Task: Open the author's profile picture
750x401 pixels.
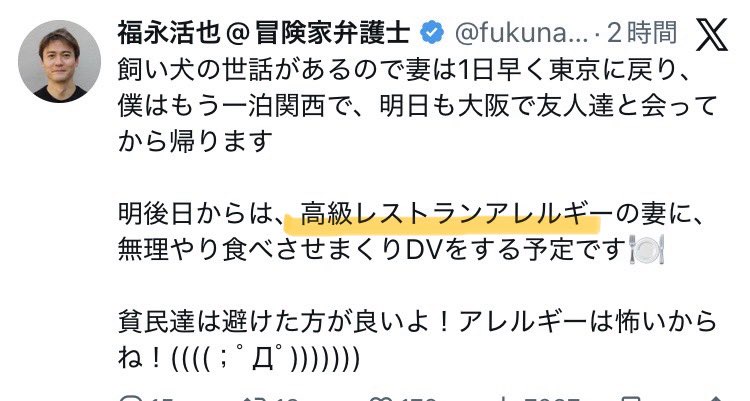Action: (x=60, y=61)
